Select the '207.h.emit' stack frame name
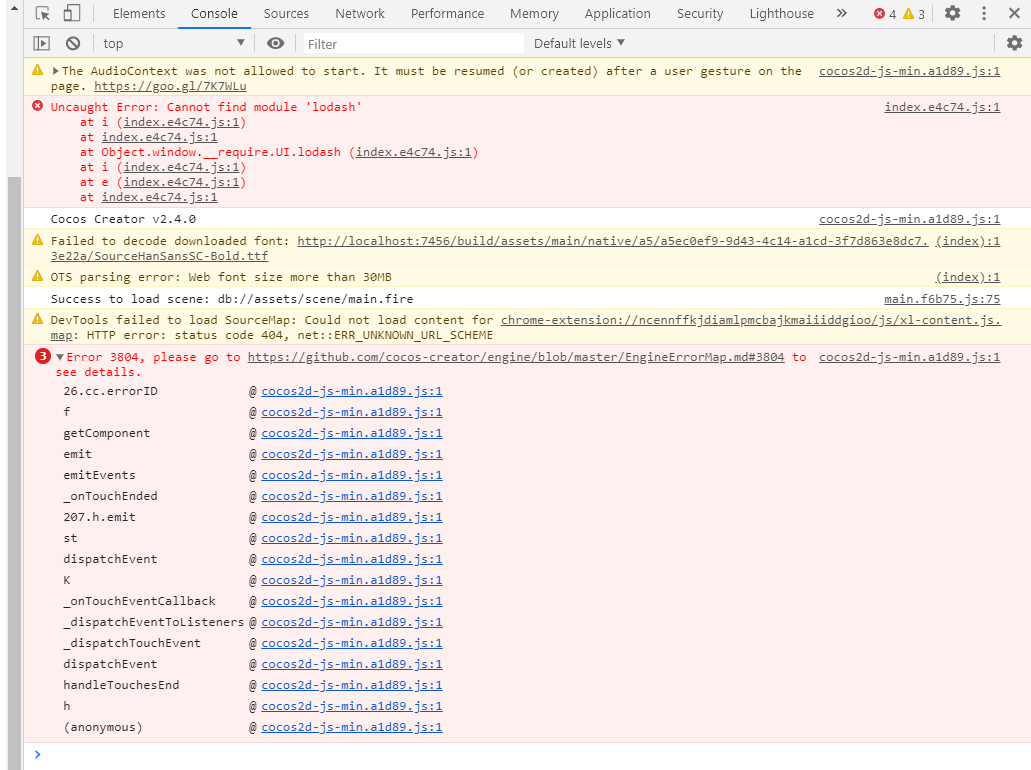The image size is (1031, 770). click(x=99, y=517)
